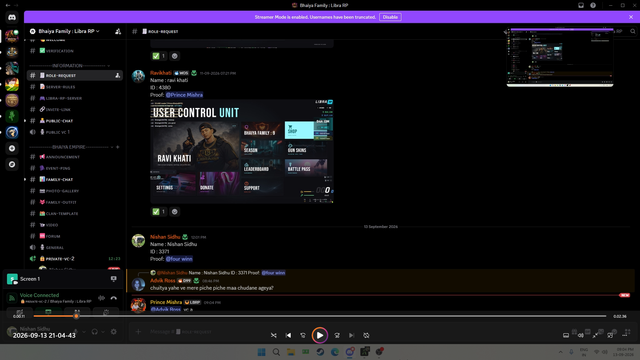Open the Inbox icon in title bar
The image size is (640, 360).
pyautogui.click(x=581, y=5)
